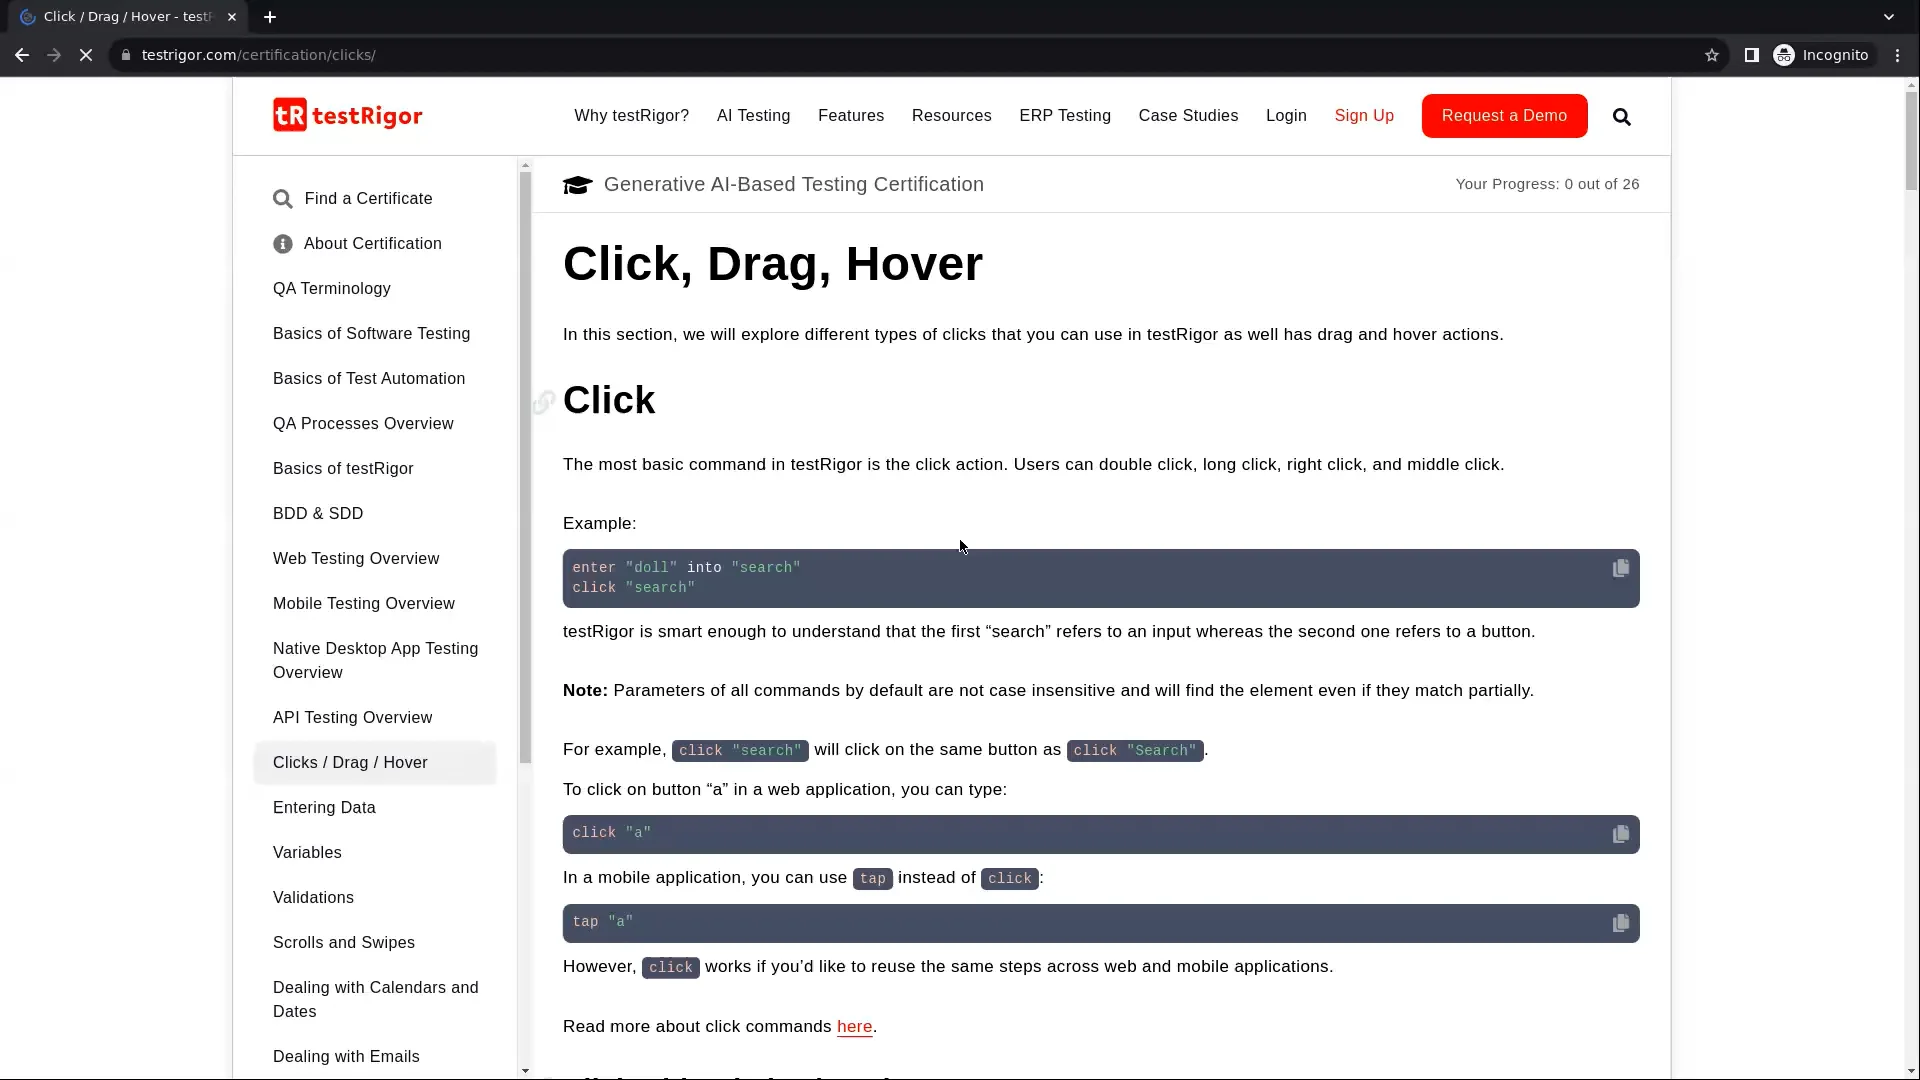Viewport: 1920px width, 1080px height.
Task: Select Validations section
Action: click(313, 898)
